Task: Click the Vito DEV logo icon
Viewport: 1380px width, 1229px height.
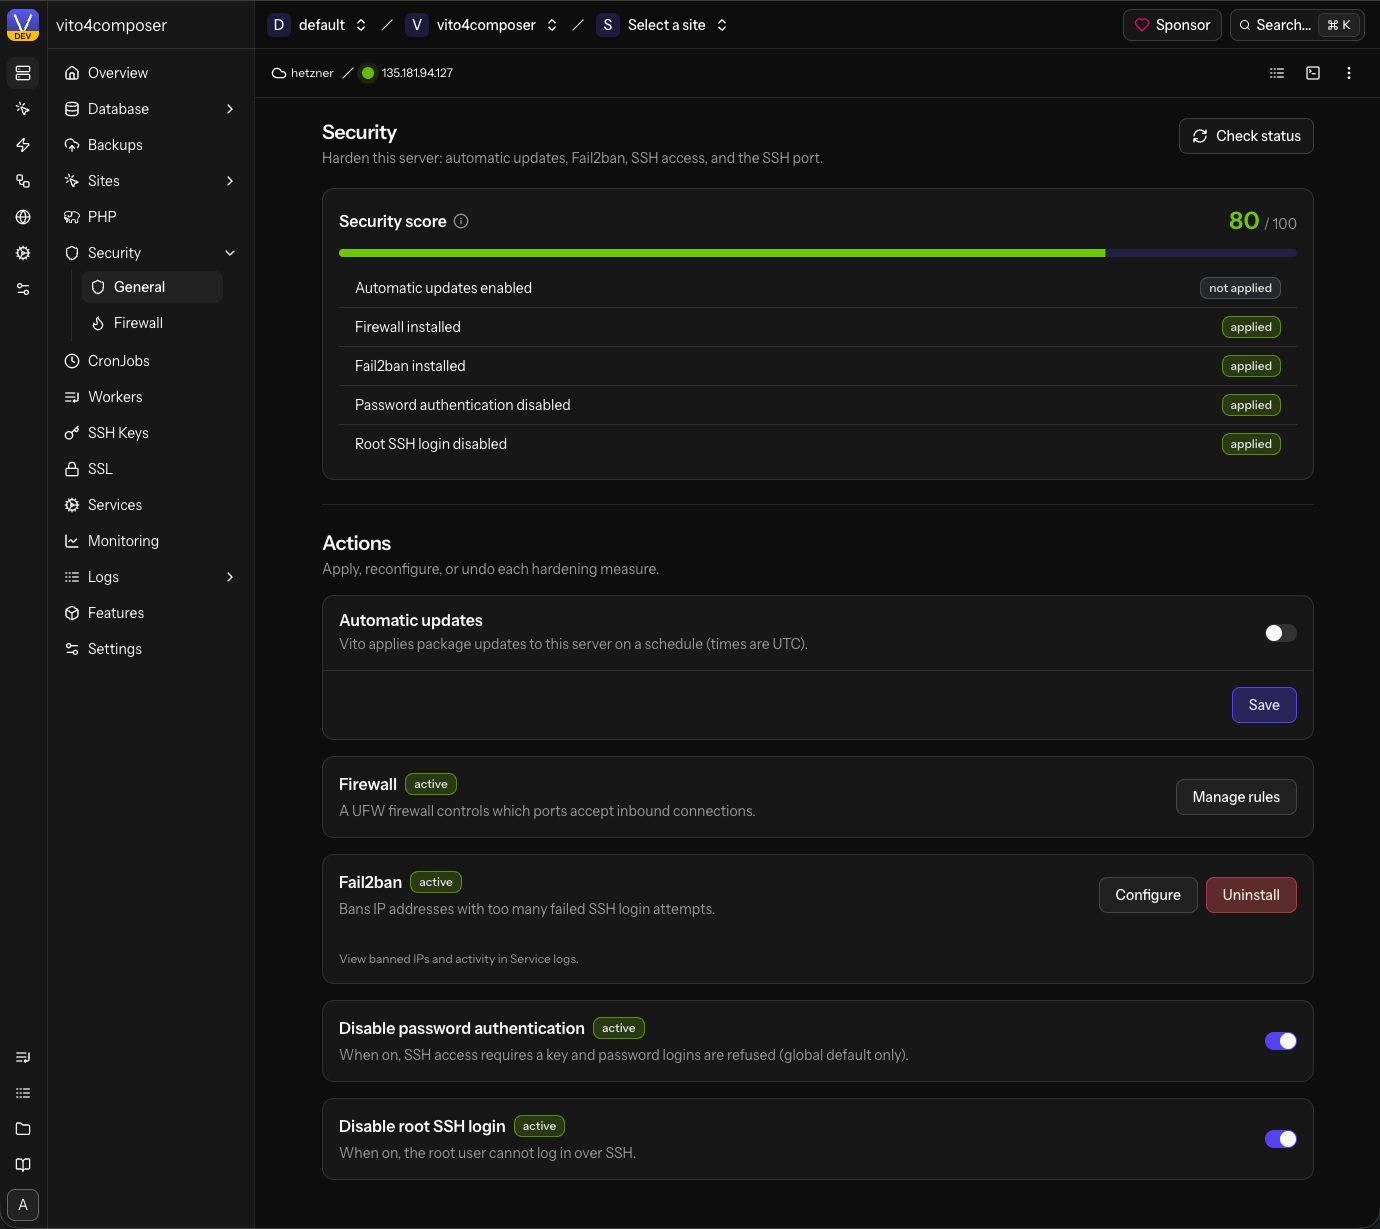Action: tap(23, 25)
